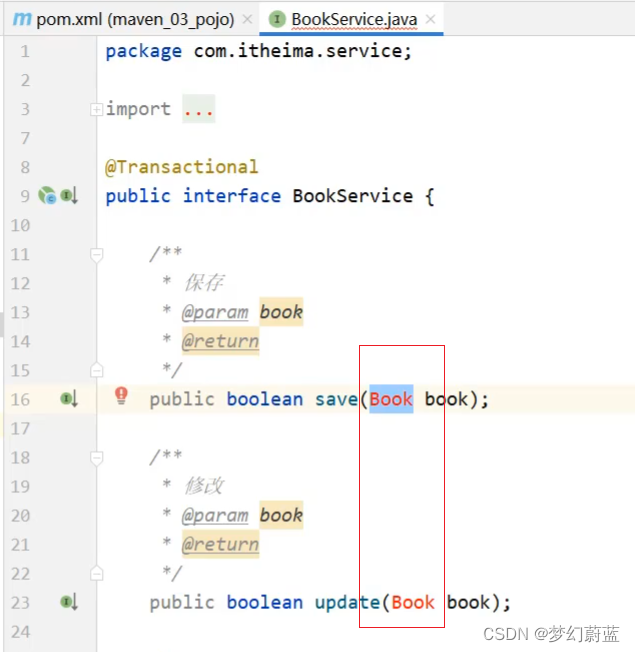Collapse the Javadoc comment starting on line 11
635x652 pixels.
pyautogui.click(x=96, y=254)
